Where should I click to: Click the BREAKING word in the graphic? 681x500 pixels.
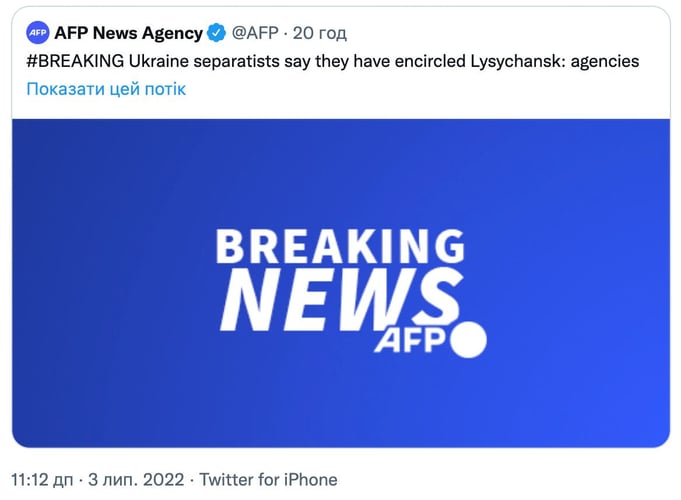[x=340, y=246]
